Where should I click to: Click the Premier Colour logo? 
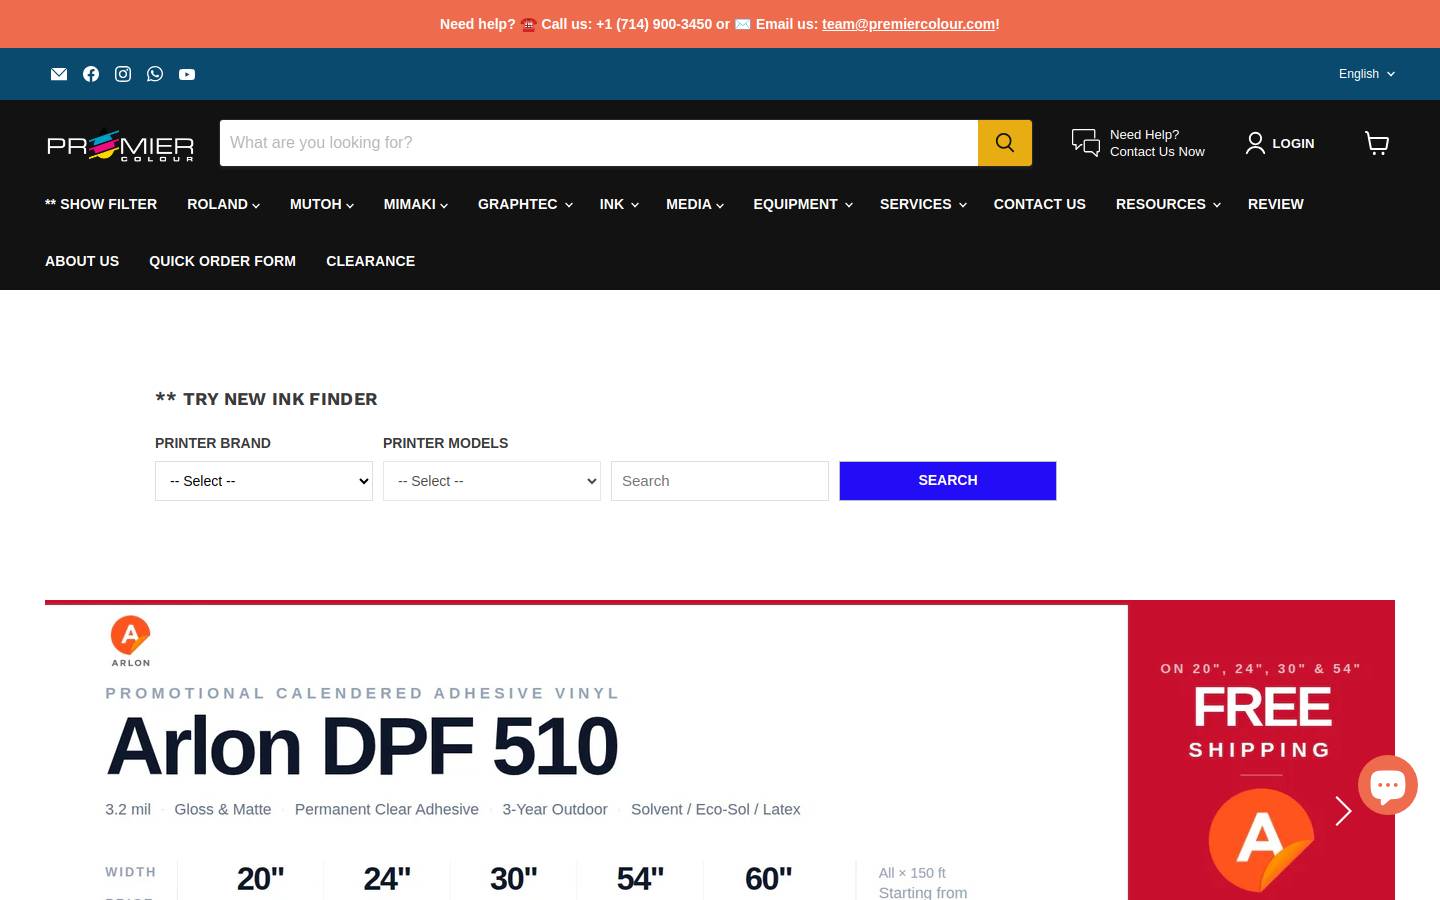(120, 145)
